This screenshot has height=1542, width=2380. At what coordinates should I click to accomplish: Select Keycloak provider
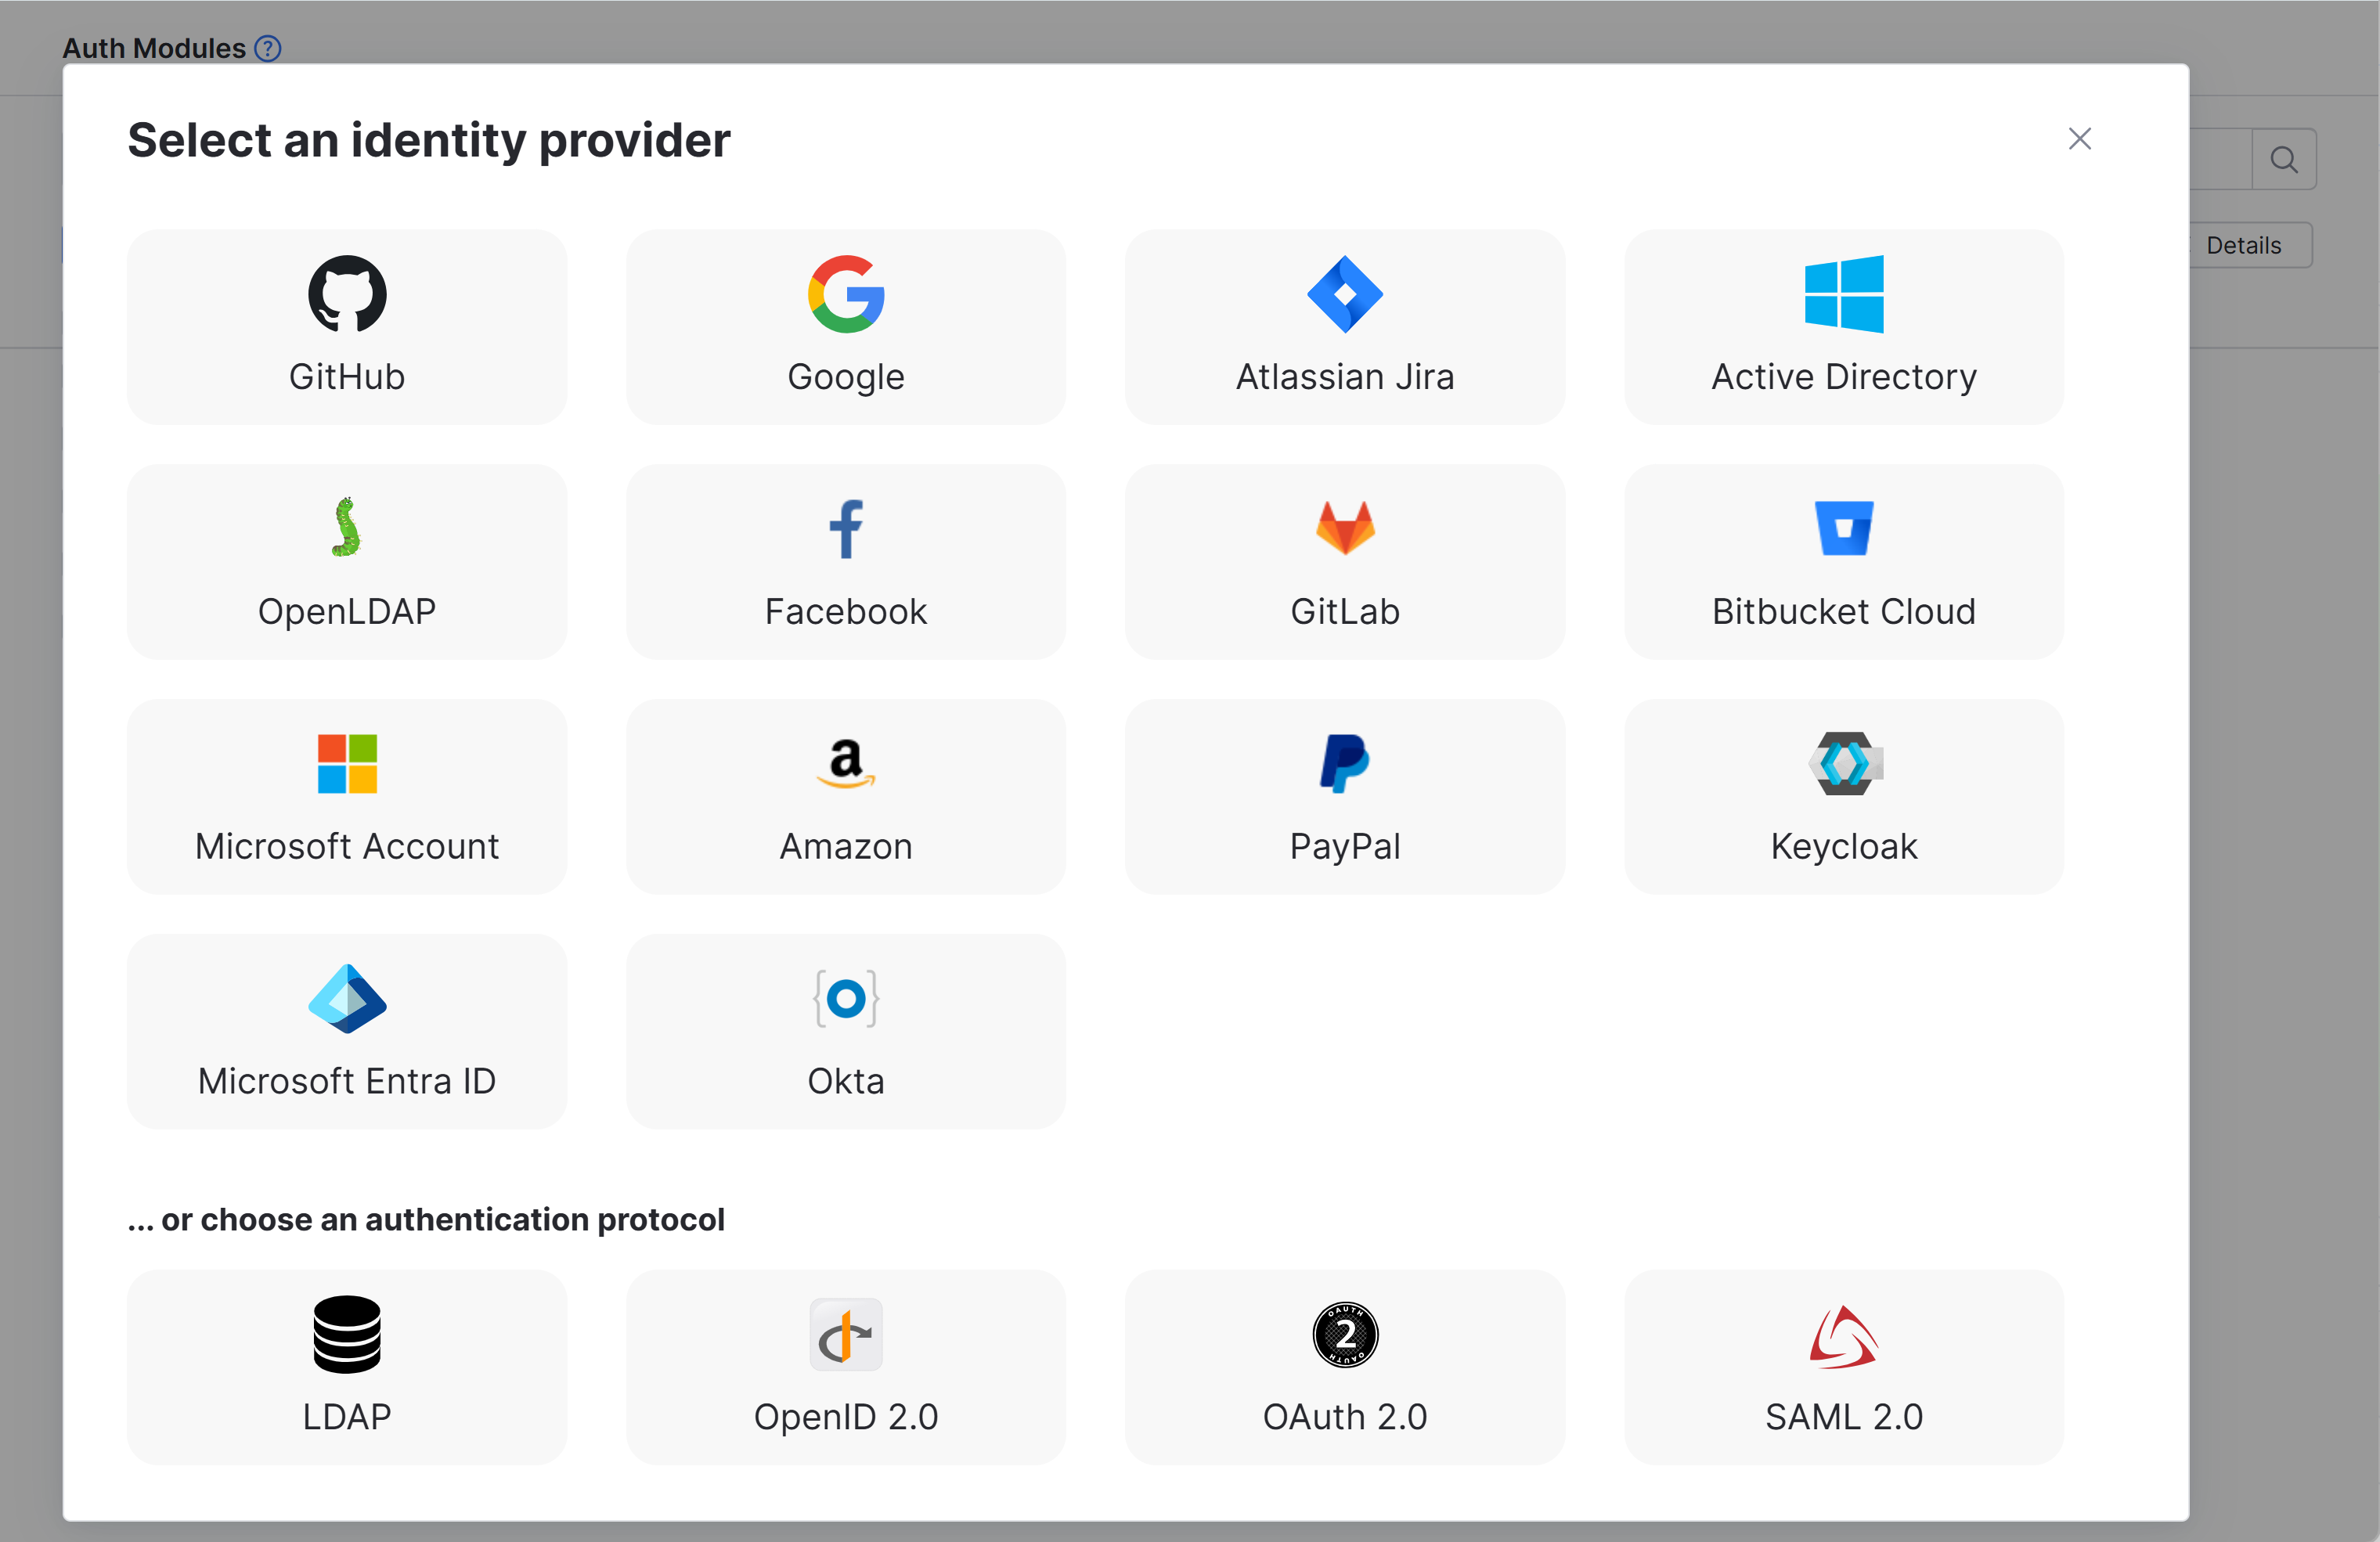click(x=1843, y=797)
